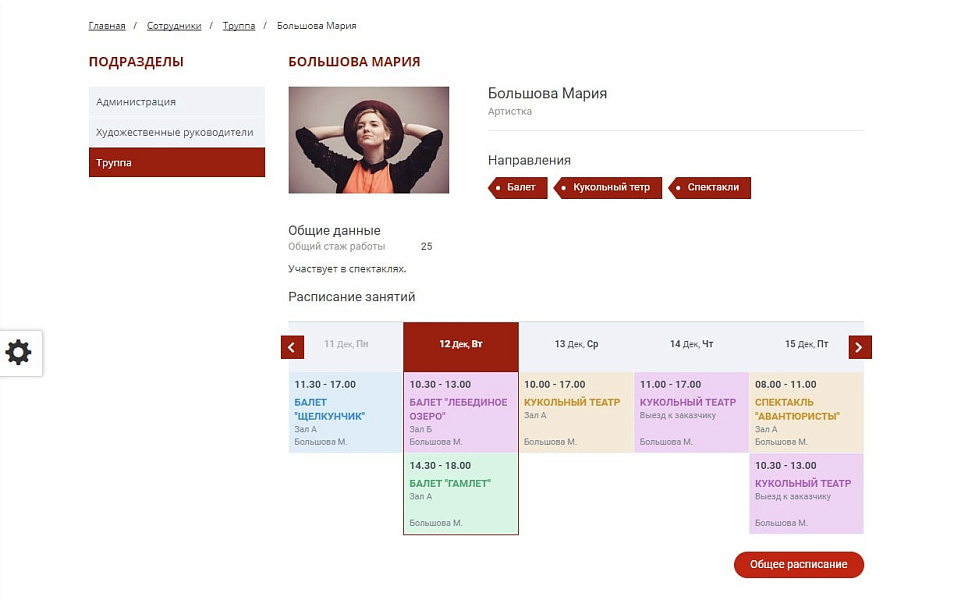This screenshot has width=954, height=600.
Task: Open Художественные руководители subsection
Action: (x=176, y=132)
